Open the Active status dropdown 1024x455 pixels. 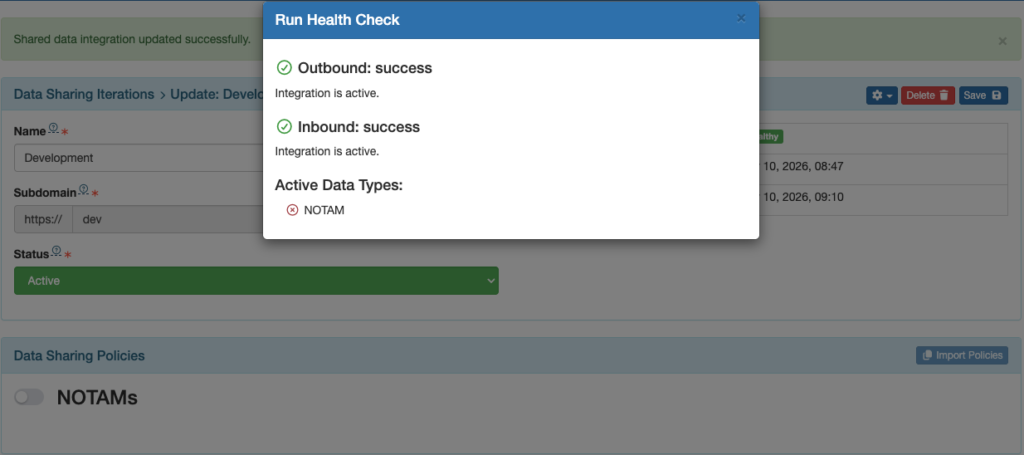(256, 281)
